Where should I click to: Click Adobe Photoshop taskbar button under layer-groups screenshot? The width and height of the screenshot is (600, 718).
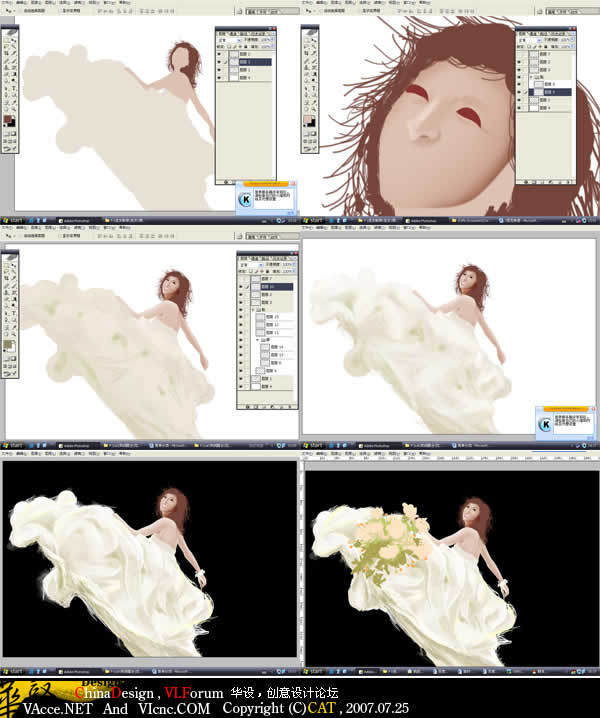(x=77, y=445)
